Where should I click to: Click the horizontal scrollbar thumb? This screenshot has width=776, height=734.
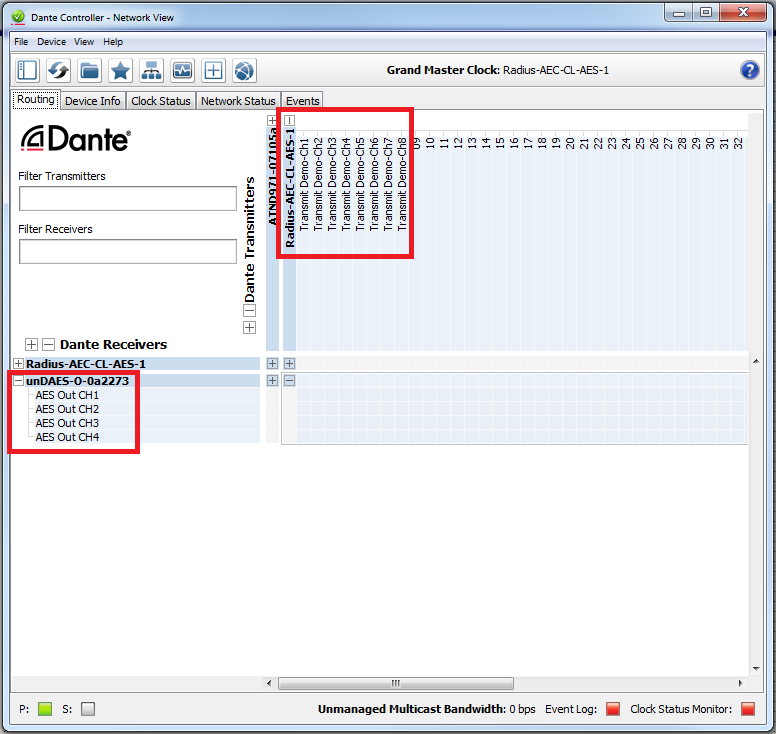(396, 684)
